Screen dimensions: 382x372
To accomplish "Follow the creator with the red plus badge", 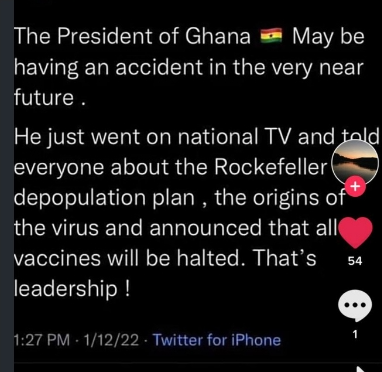I will click(x=355, y=187).
